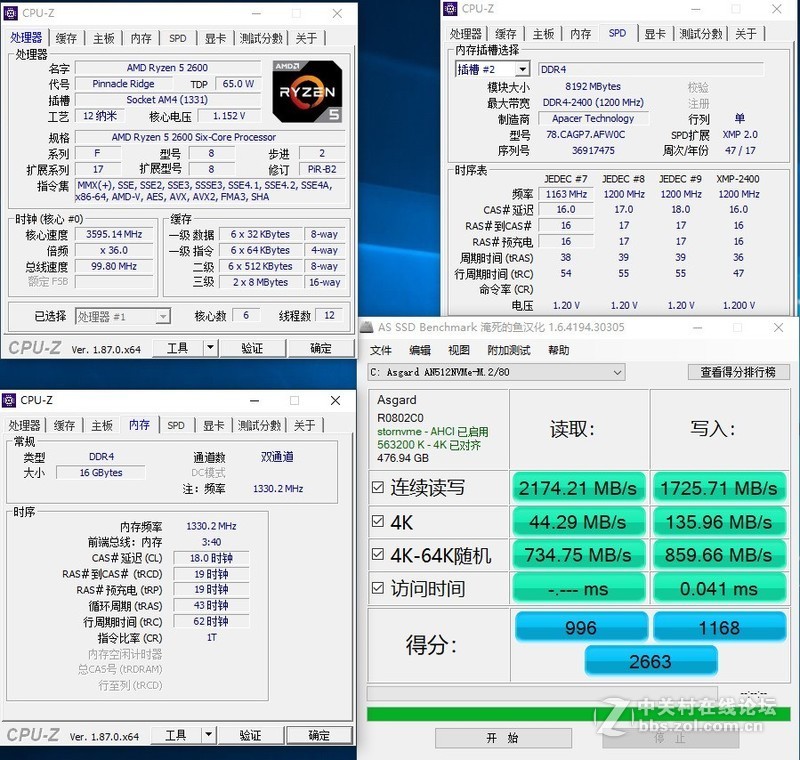Open the 文件 menu in AS SSD Benchmark
Screen dimensions: 800x760
click(x=380, y=351)
